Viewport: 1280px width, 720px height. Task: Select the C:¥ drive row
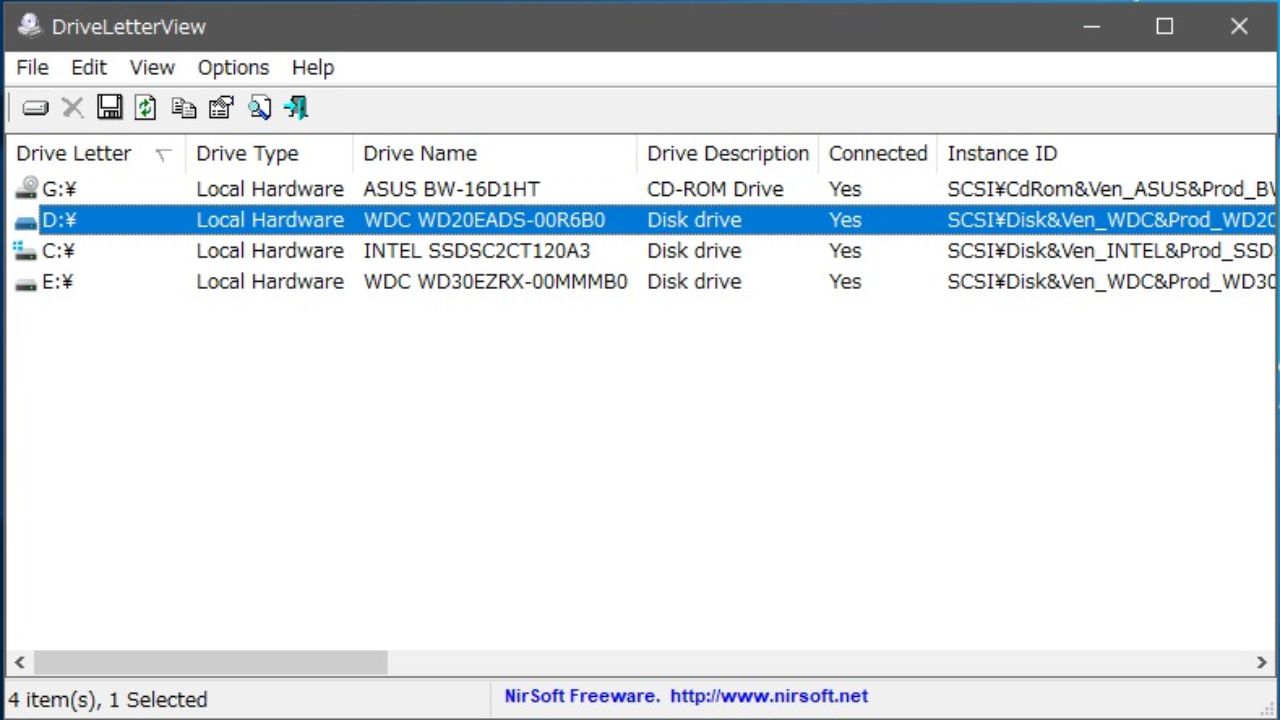coord(640,251)
